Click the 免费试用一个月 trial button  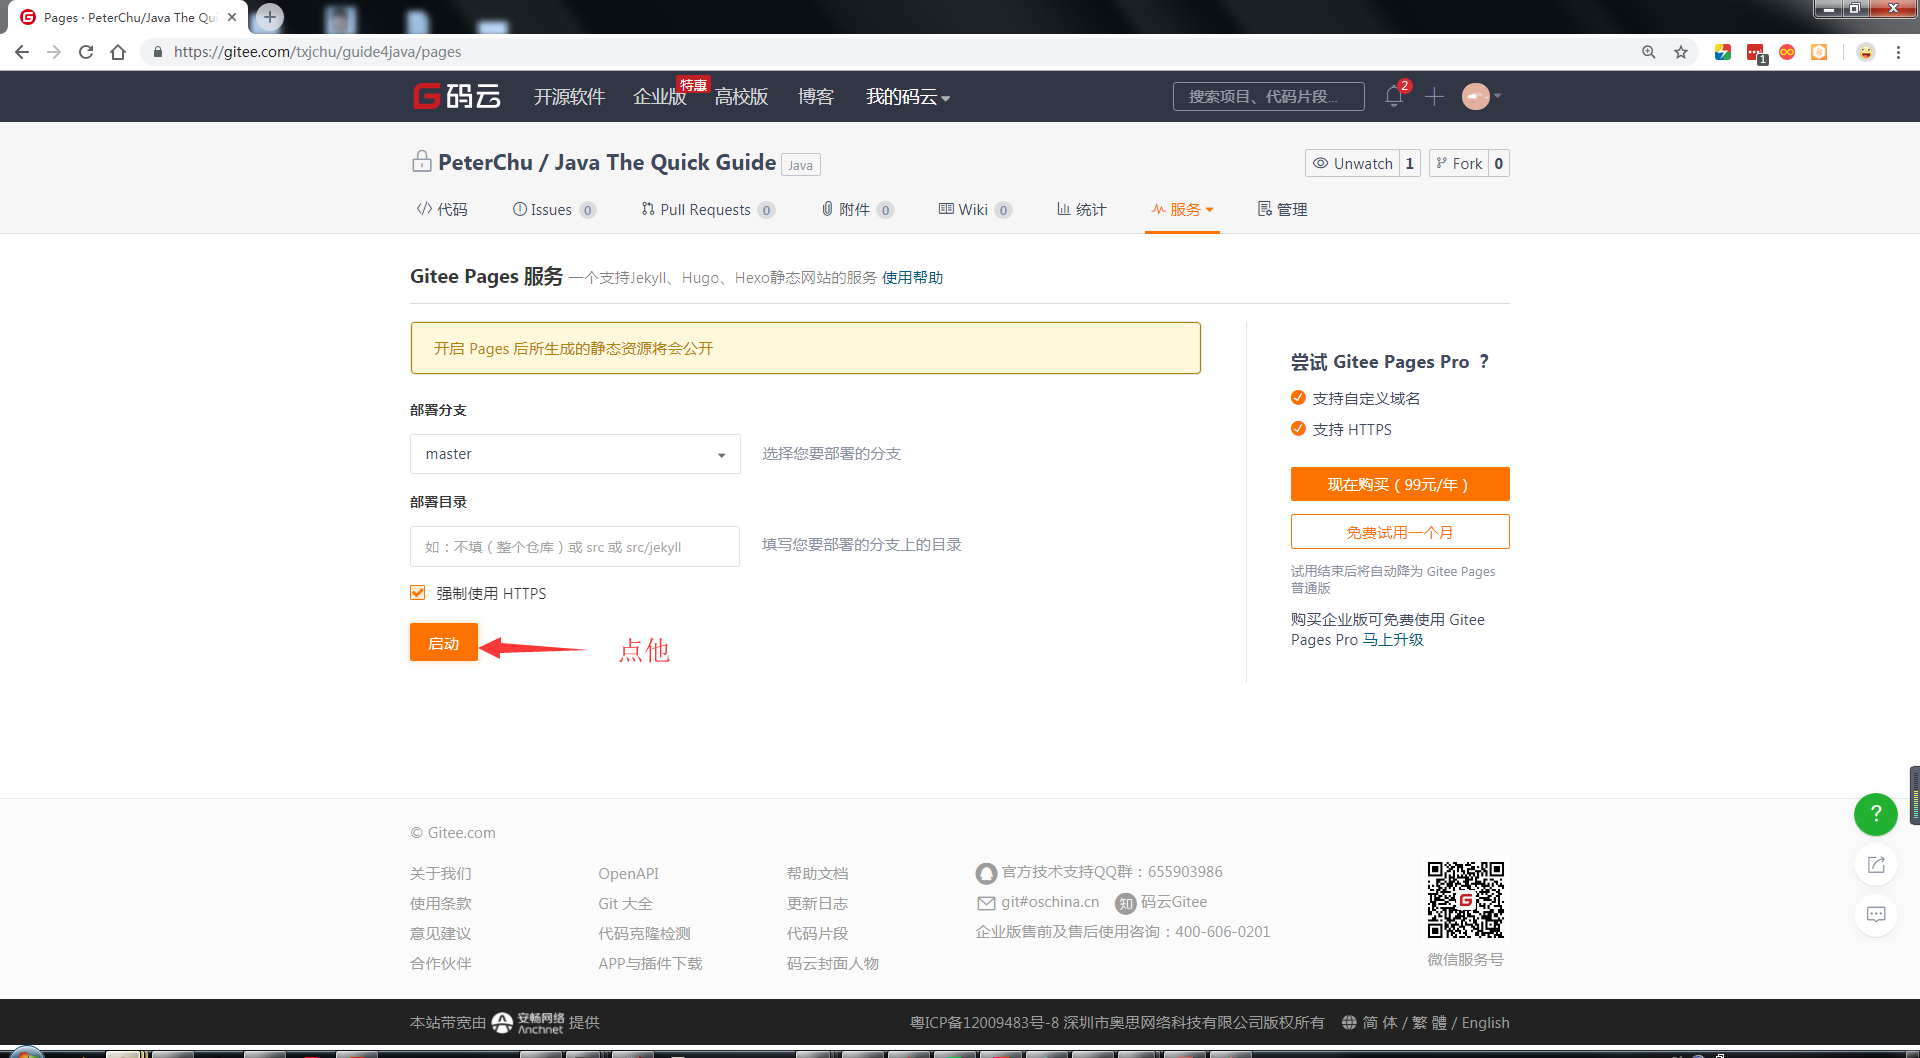pos(1399,531)
